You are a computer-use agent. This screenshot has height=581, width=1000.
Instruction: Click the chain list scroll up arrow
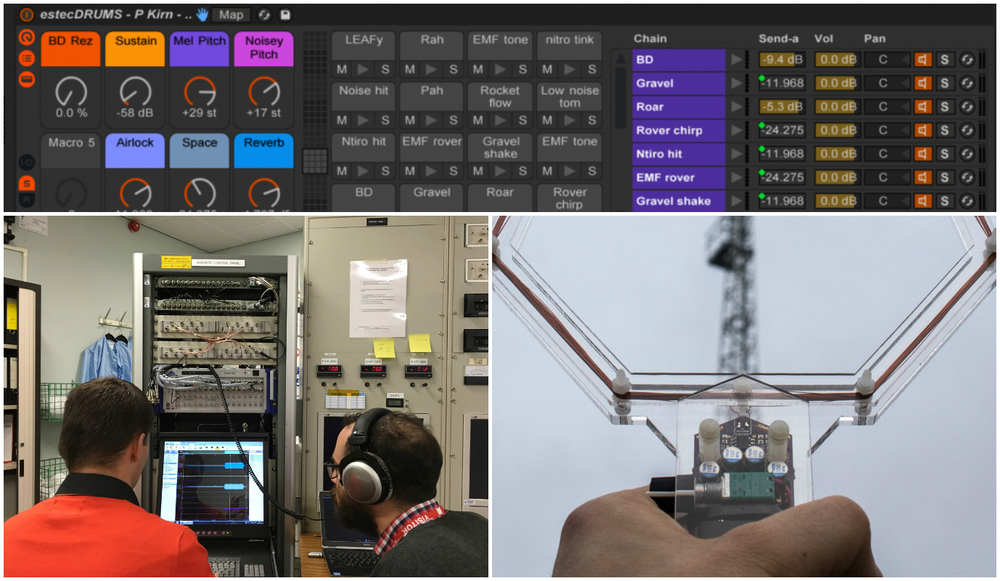620,56
